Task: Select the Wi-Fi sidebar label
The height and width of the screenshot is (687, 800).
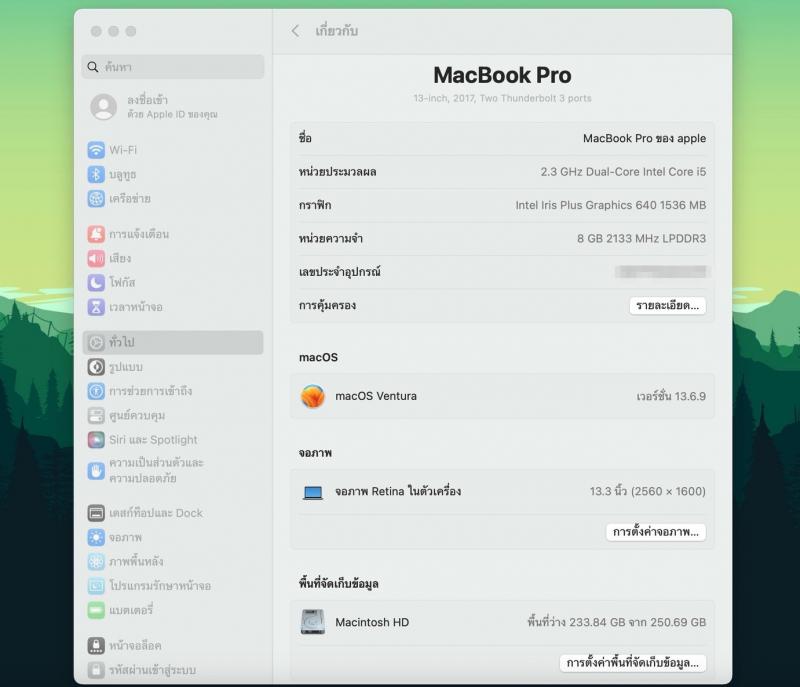Action: coord(123,150)
